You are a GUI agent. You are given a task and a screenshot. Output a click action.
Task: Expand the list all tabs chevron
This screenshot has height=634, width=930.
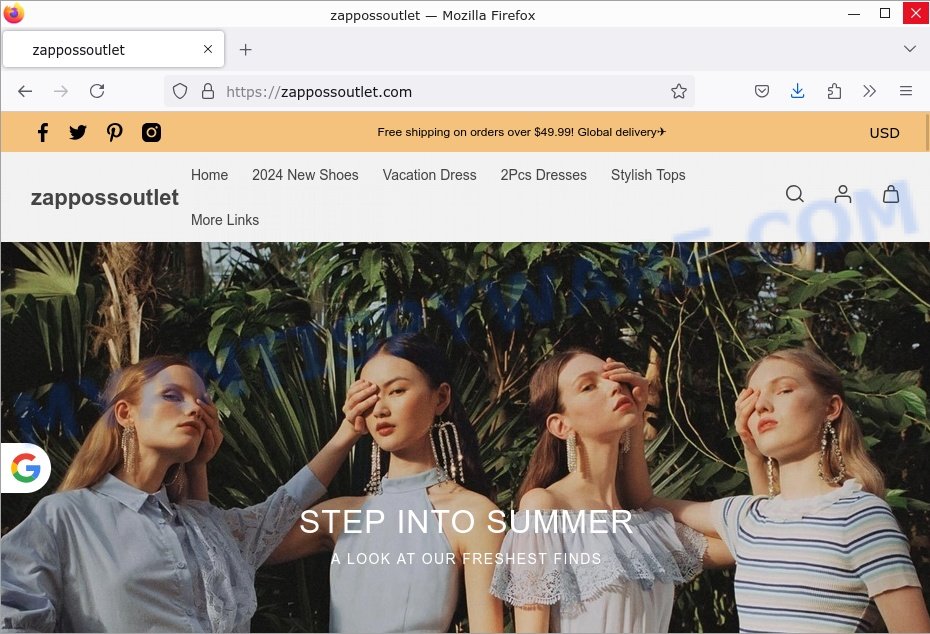coord(910,49)
